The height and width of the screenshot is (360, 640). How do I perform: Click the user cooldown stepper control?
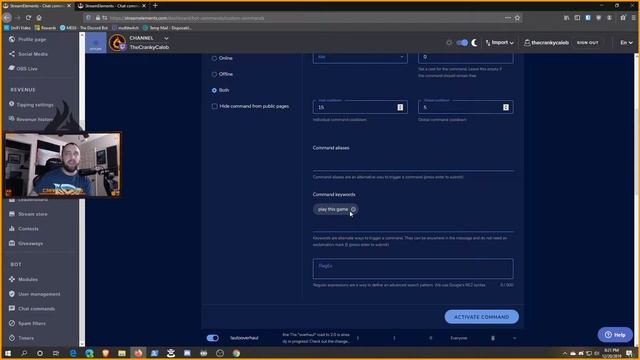point(400,107)
